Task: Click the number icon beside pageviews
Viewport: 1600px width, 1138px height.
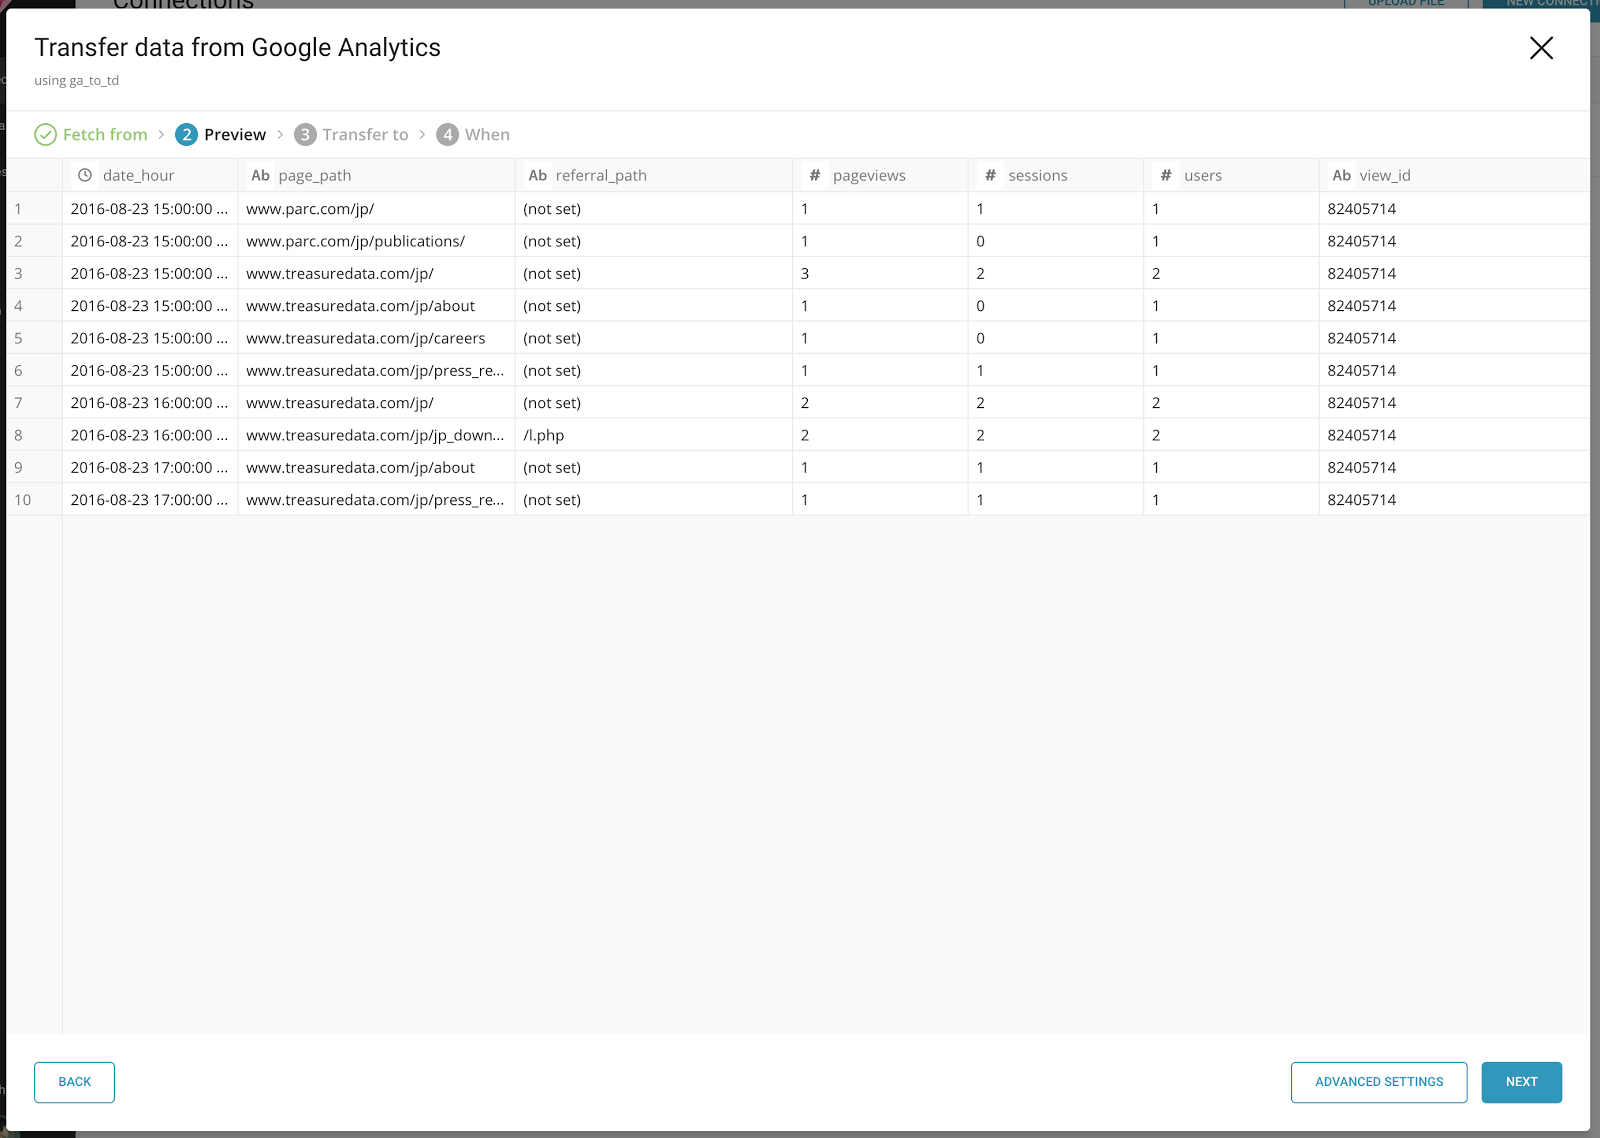Action: click(x=815, y=175)
